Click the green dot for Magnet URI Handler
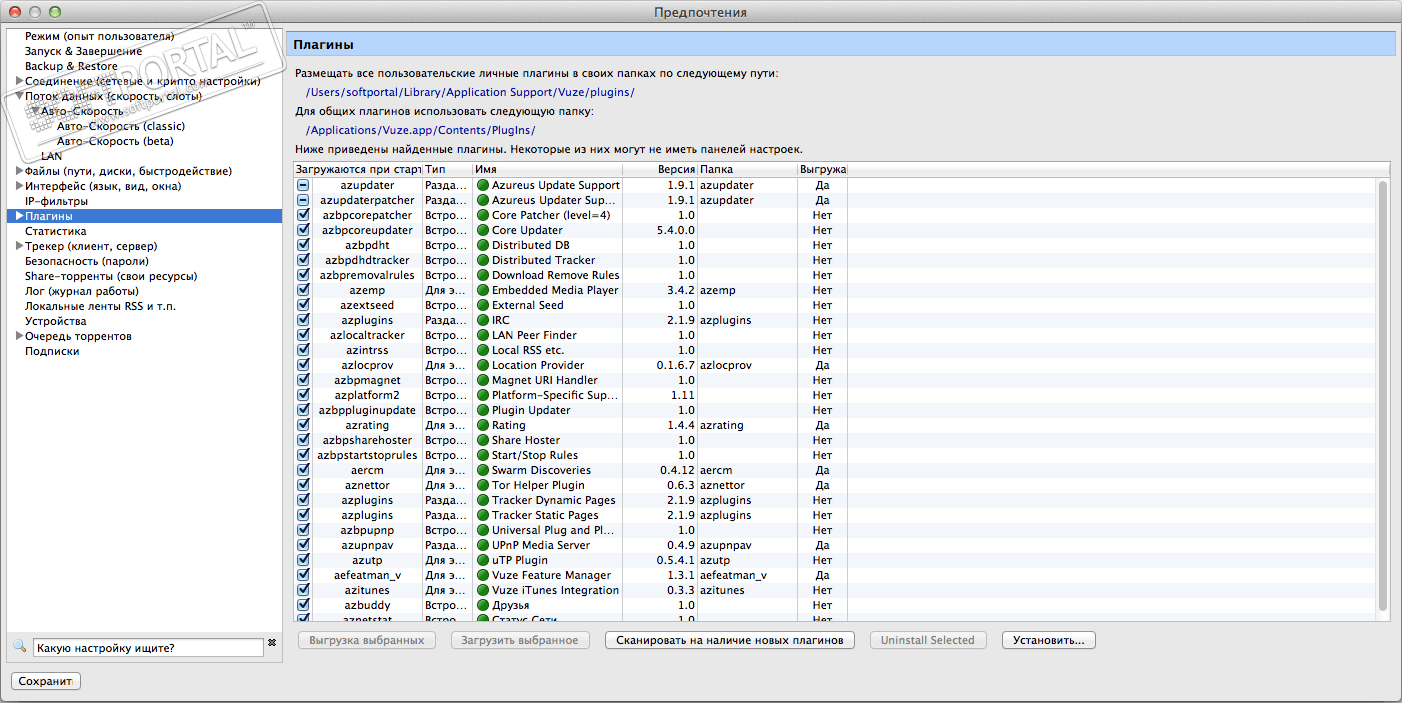Viewport: 1402px width, 703px height. pyautogui.click(x=482, y=380)
